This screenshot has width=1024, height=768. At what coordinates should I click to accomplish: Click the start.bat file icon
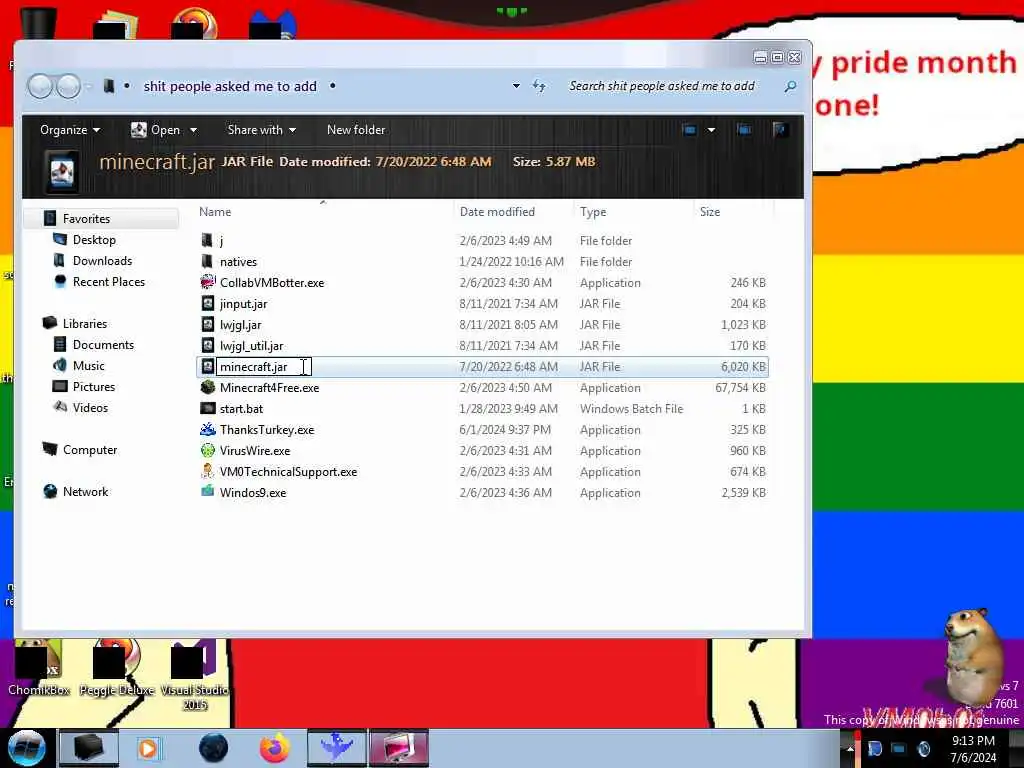(x=208, y=408)
